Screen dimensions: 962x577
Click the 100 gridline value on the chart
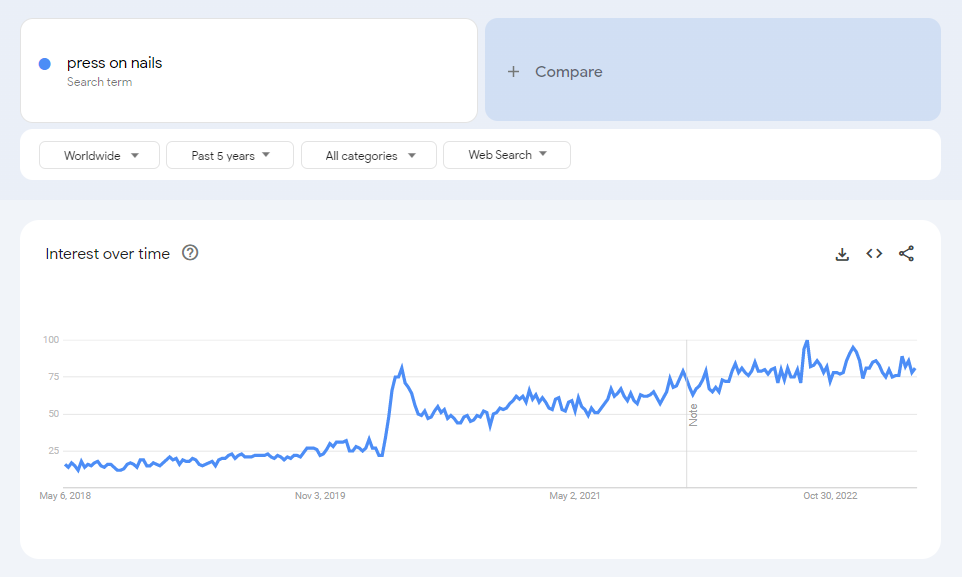click(51, 340)
